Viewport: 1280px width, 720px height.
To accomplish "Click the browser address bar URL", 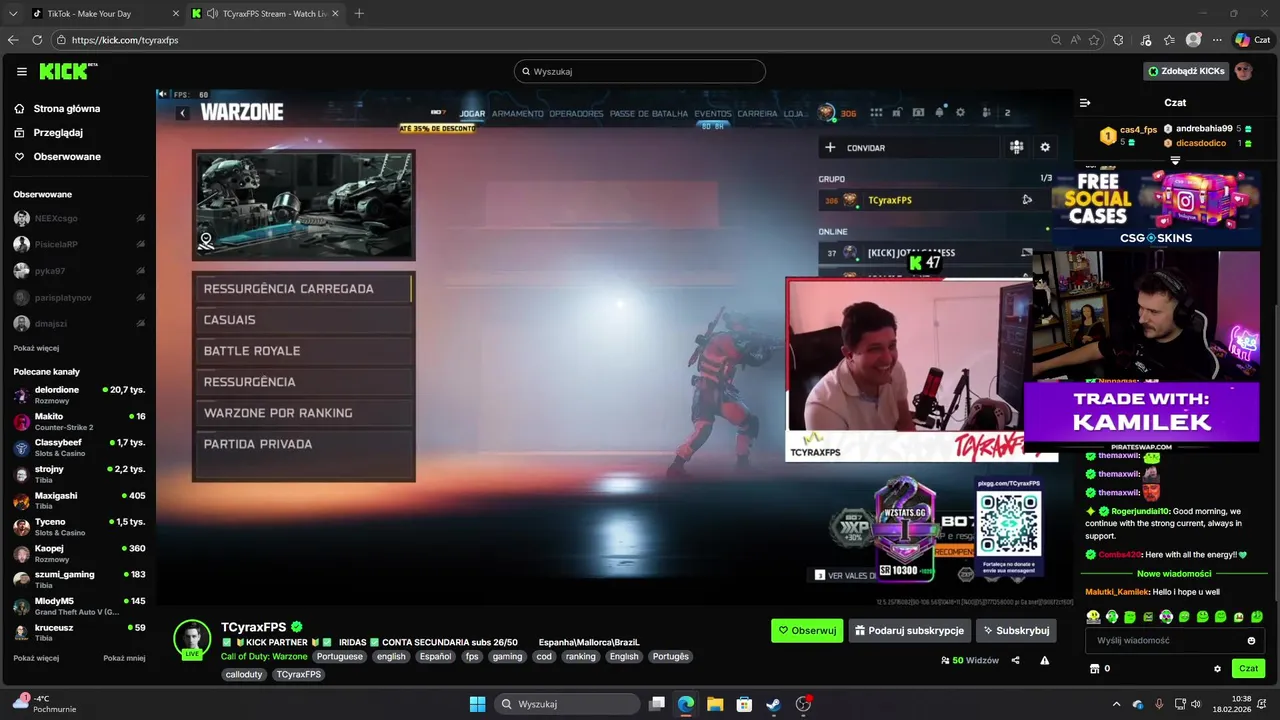I will (x=125, y=40).
